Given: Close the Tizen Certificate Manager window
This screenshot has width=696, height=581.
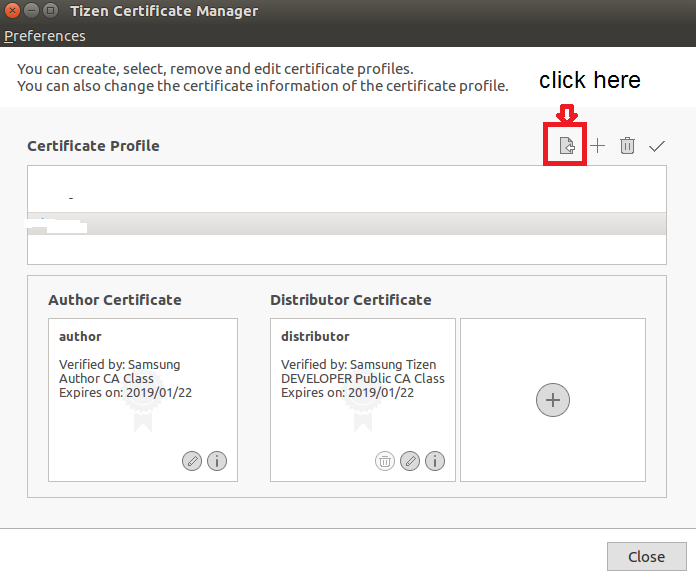Looking at the screenshot, I should tap(12, 11).
